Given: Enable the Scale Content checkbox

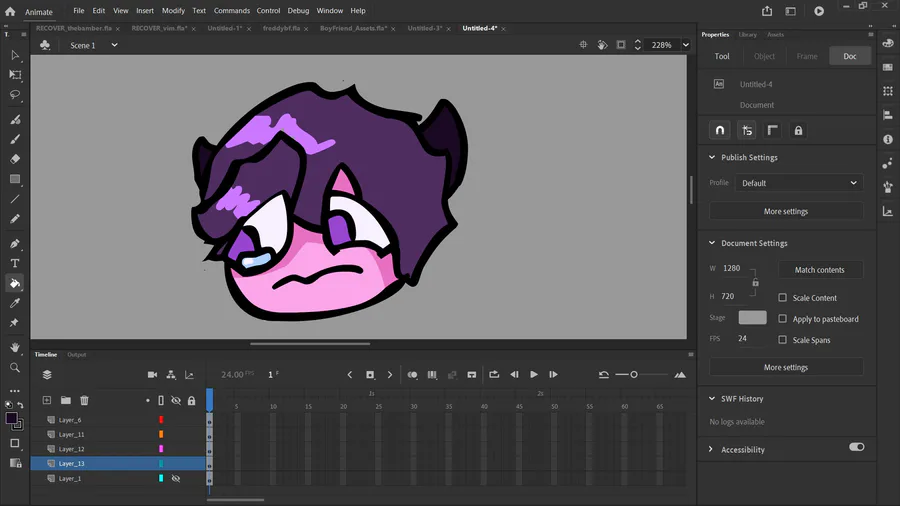Looking at the screenshot, I should [782, 298].
